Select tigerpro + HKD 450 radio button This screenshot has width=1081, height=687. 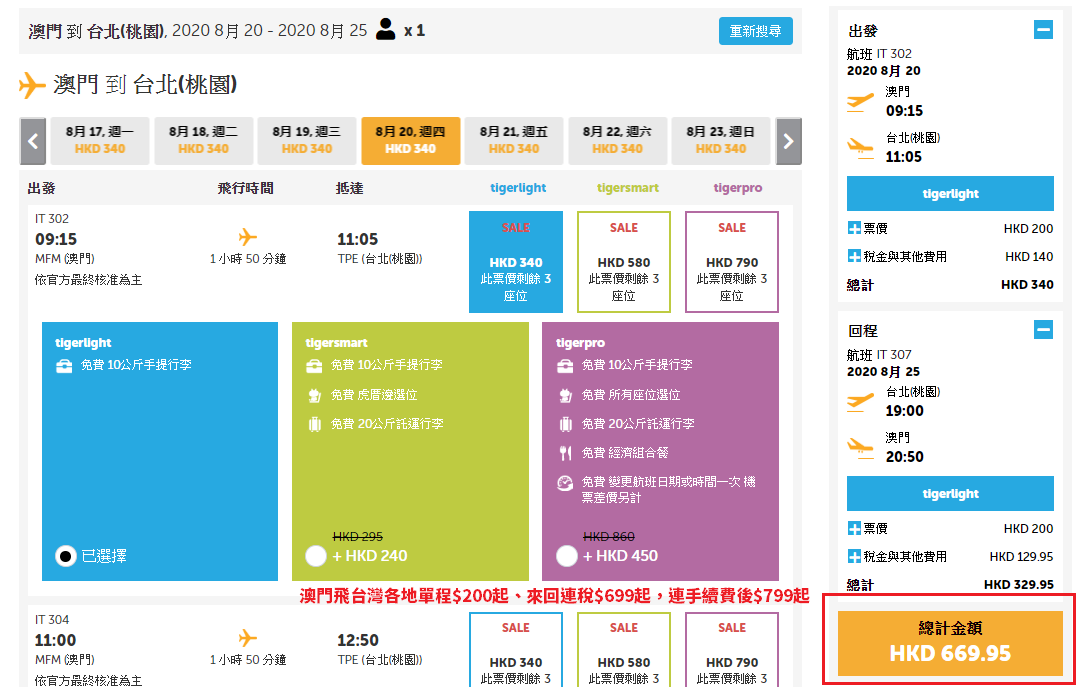pos(567,556)
